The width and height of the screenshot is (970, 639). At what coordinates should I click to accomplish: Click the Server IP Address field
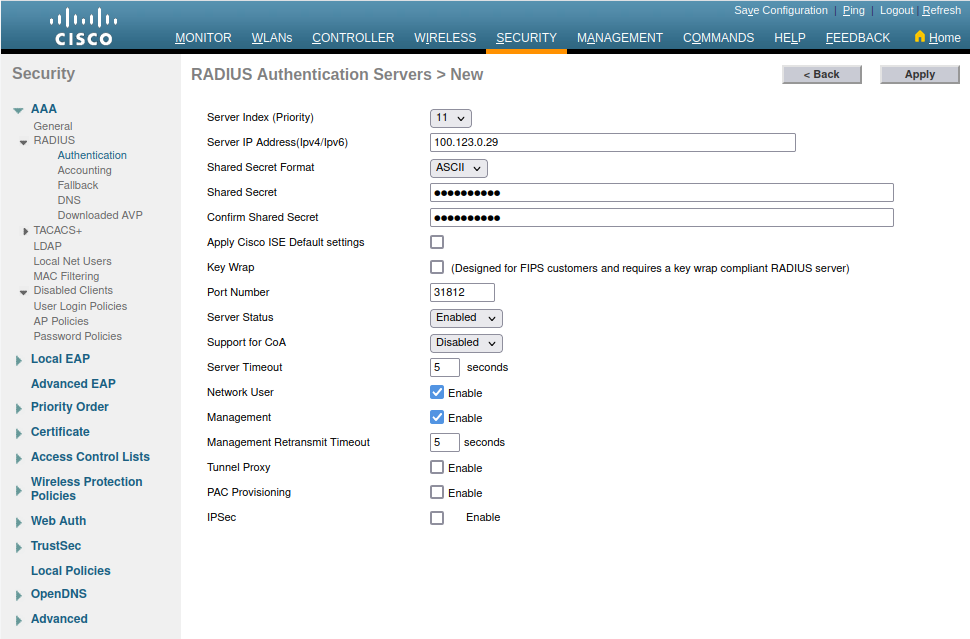(612, 142)
